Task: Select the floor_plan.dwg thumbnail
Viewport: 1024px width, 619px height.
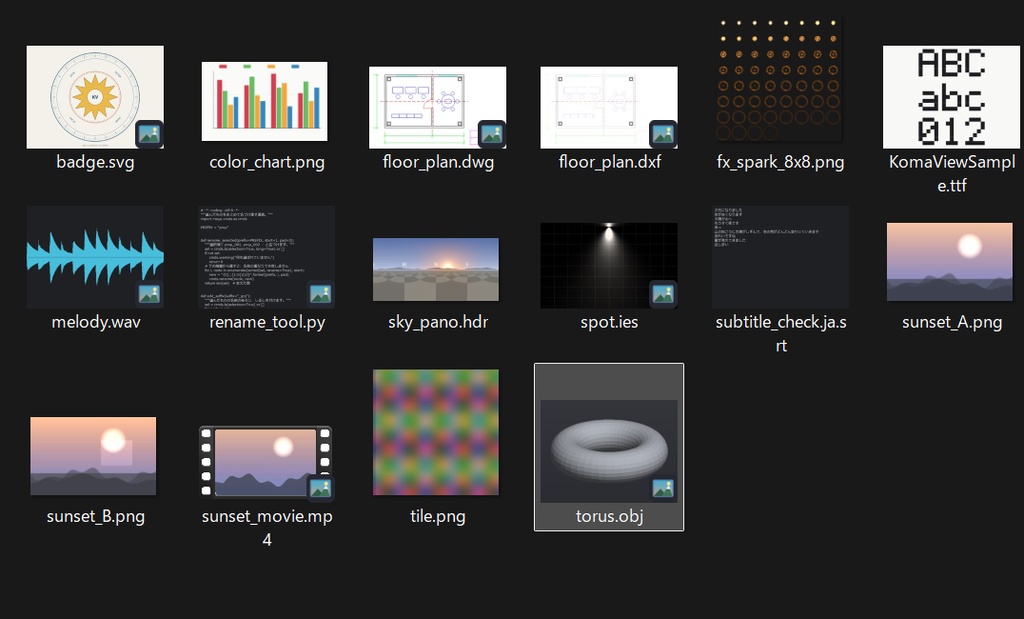Action: [438, 108]
